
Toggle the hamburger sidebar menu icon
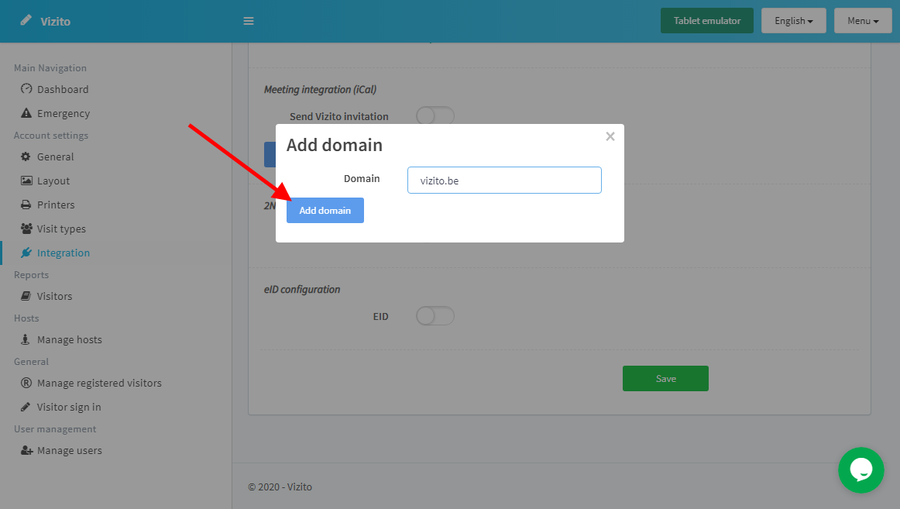coord(249,21)
